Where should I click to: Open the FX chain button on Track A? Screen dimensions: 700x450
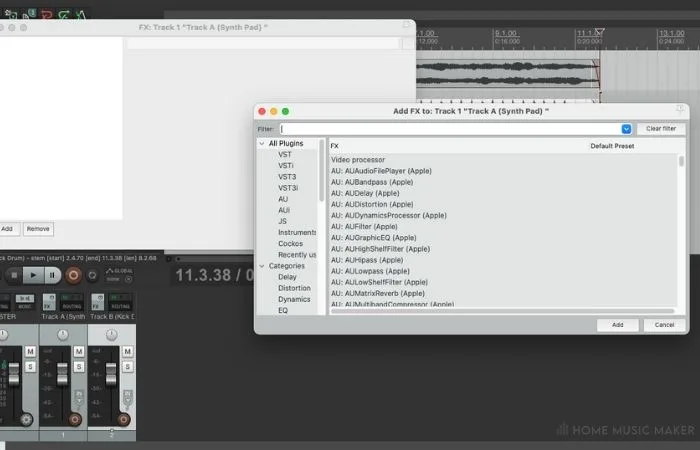coord(49,302)
